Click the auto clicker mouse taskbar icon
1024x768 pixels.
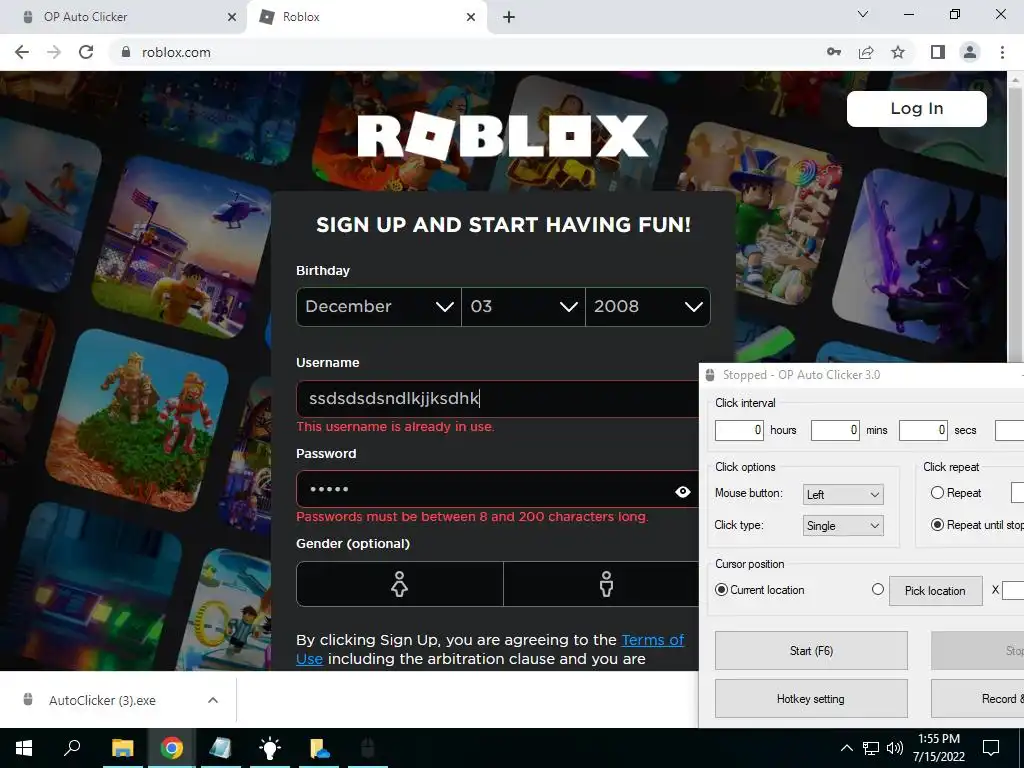368,748
